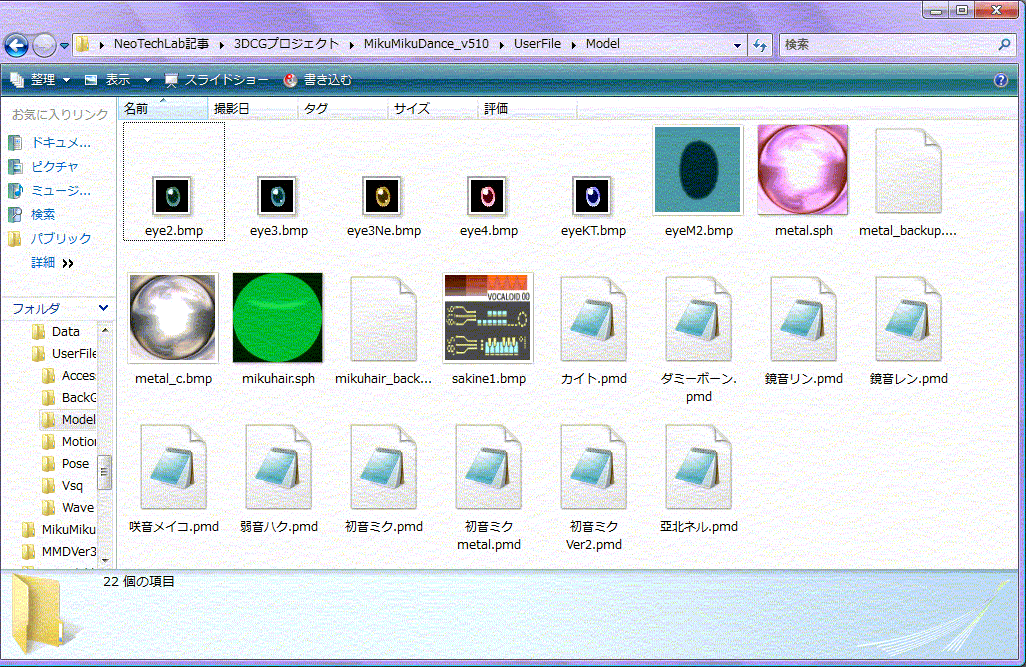
Task: Select the sakine1.bmp thumbnail
Action: (488, 318)
